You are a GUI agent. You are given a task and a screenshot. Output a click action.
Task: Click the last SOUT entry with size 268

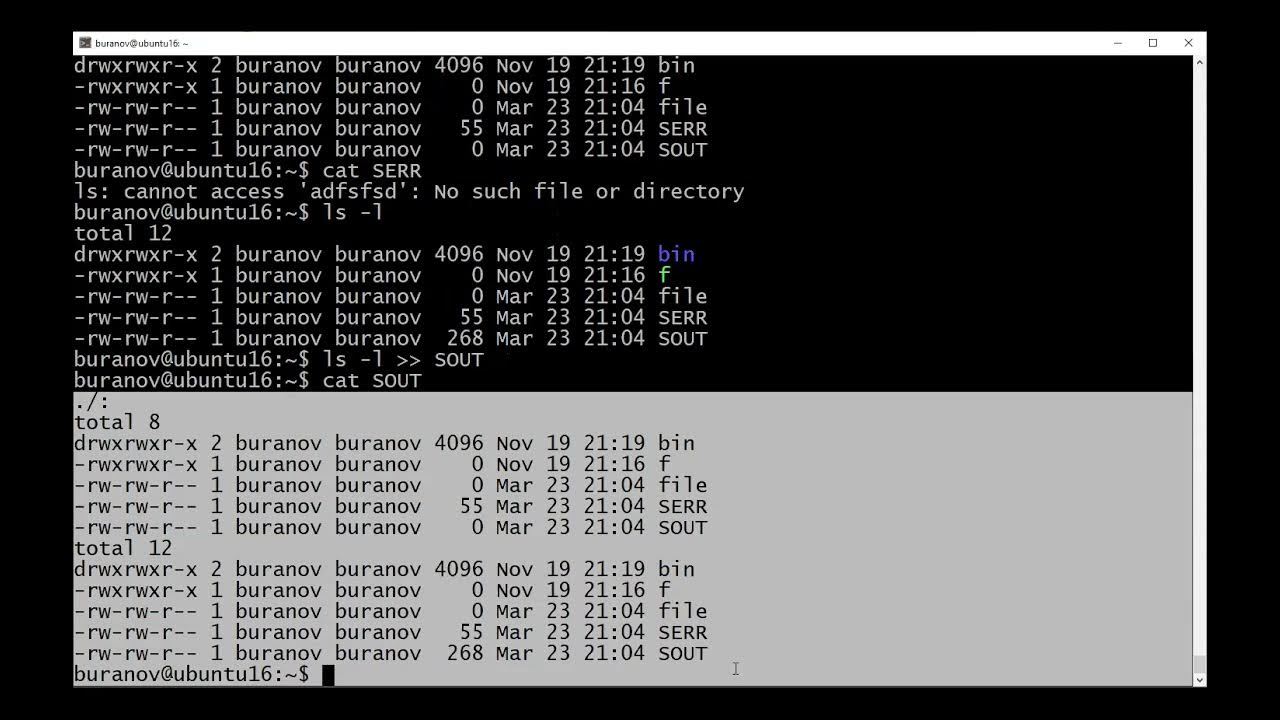390,654
